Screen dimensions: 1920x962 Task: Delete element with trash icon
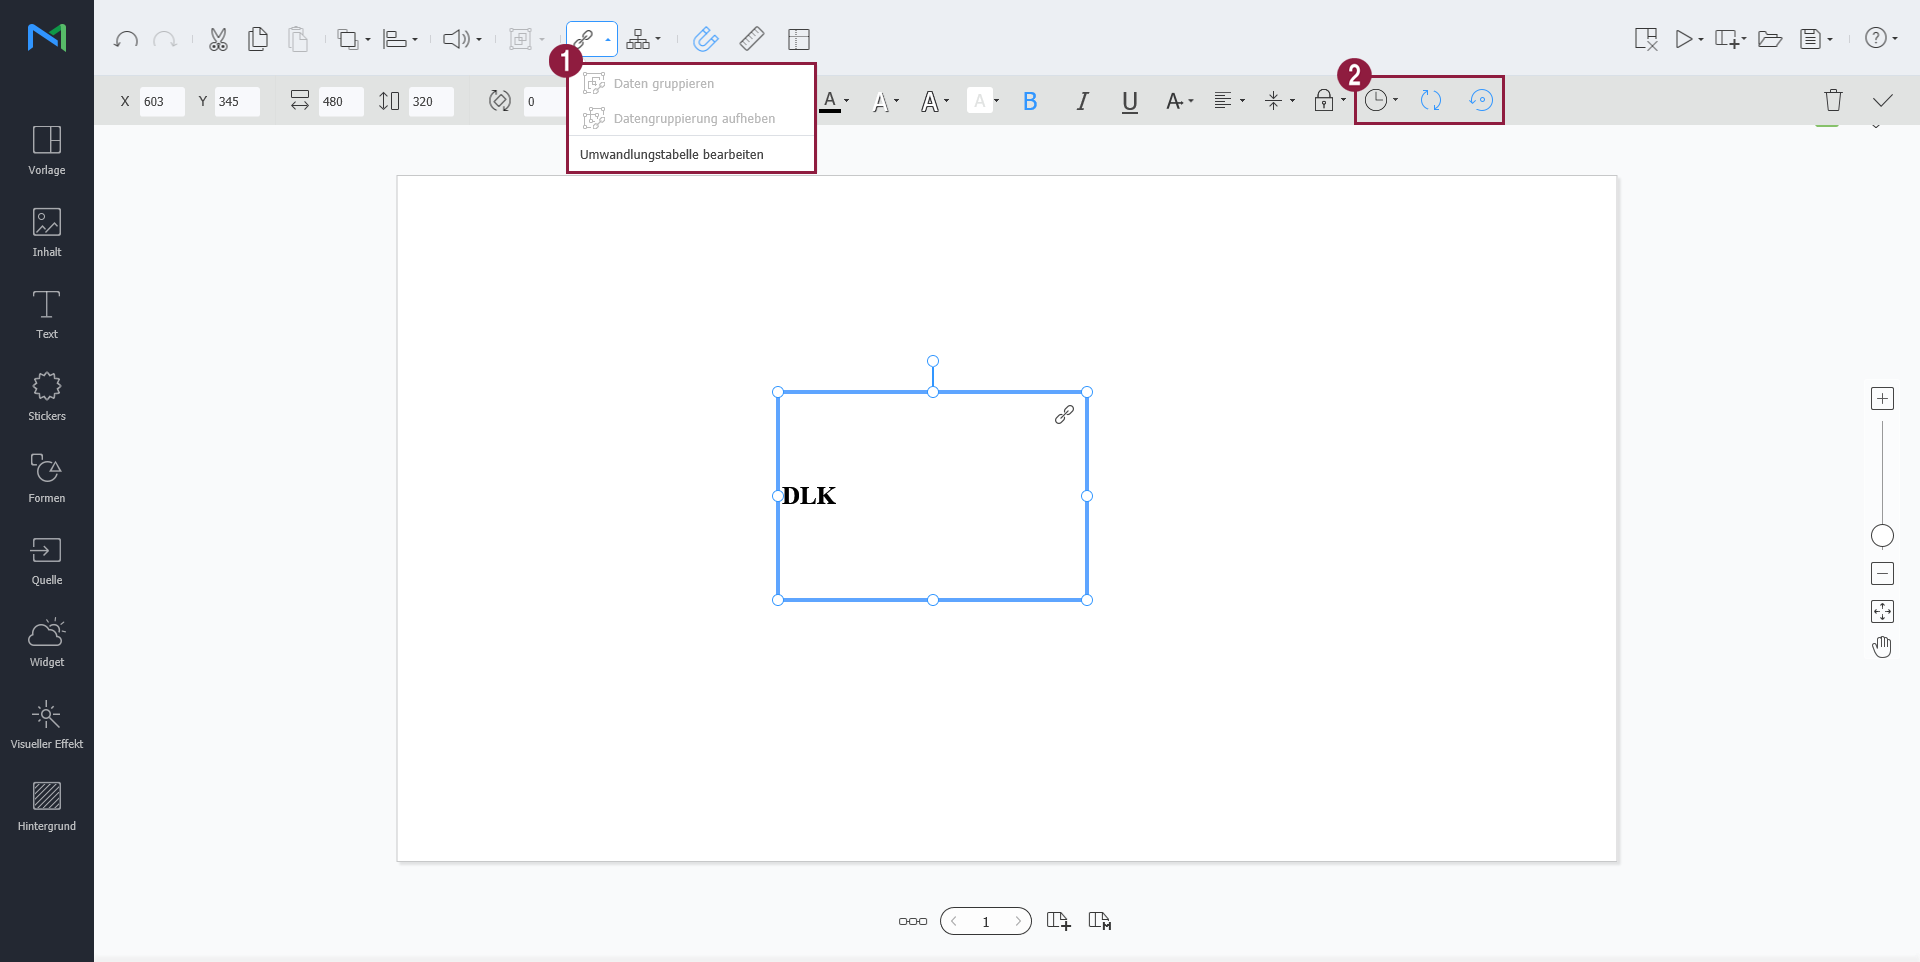pos(1832,100)
